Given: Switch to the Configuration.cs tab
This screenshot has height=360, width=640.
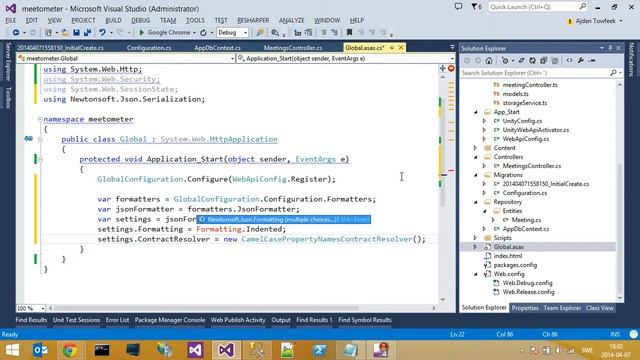Looking at the screenshot, I should [x=149, y=48].
